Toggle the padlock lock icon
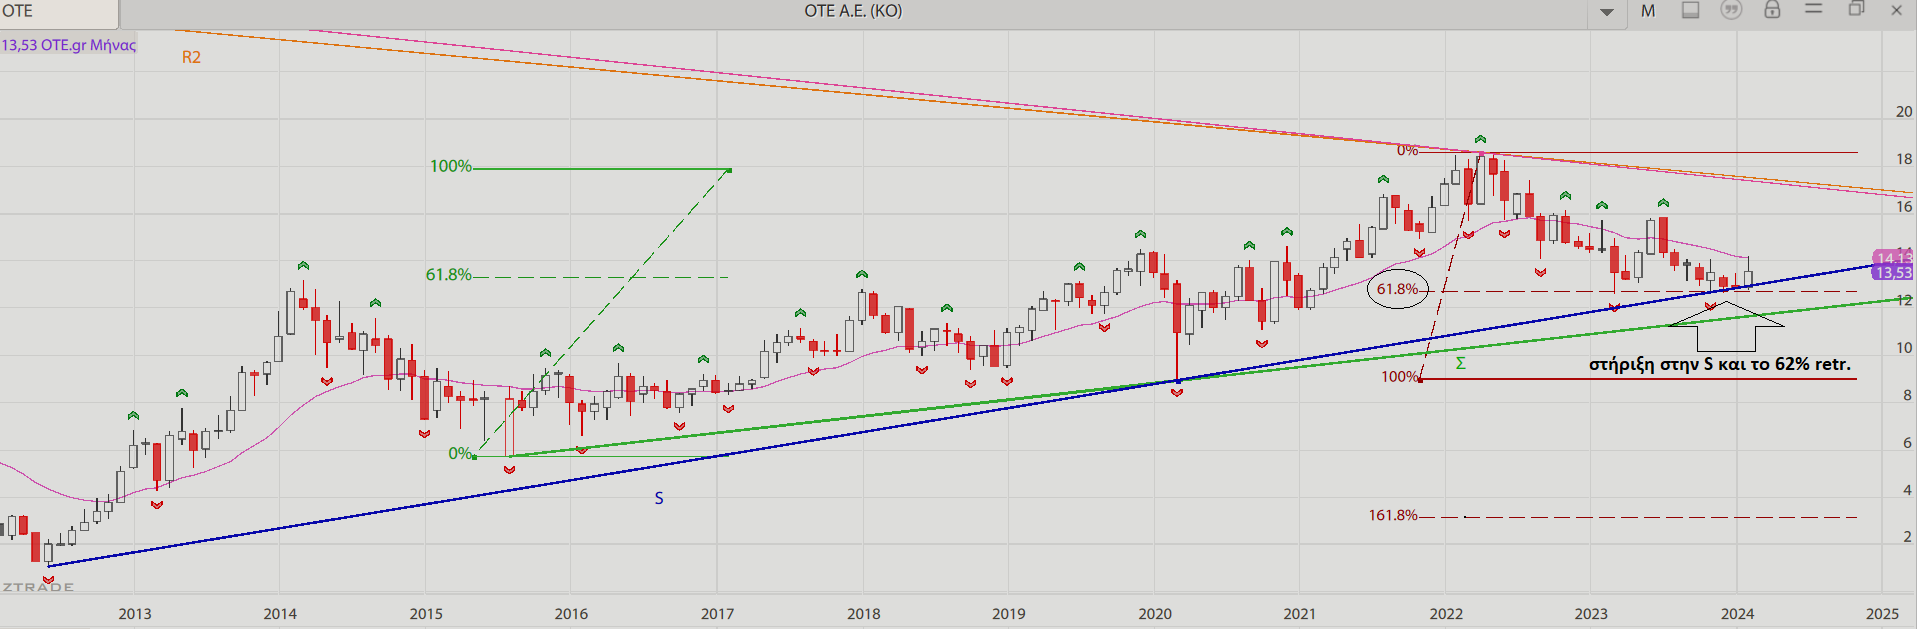The width and height of the screenshot is (1917, 629). 1772,10
